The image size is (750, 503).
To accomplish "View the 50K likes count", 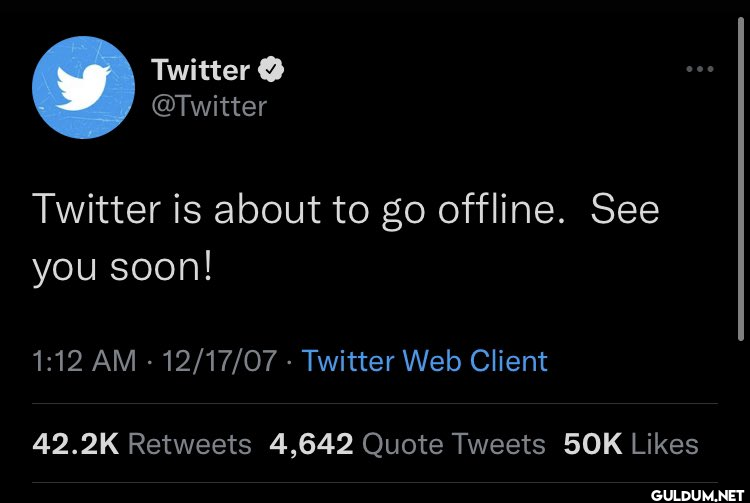I will click(593, 444).
